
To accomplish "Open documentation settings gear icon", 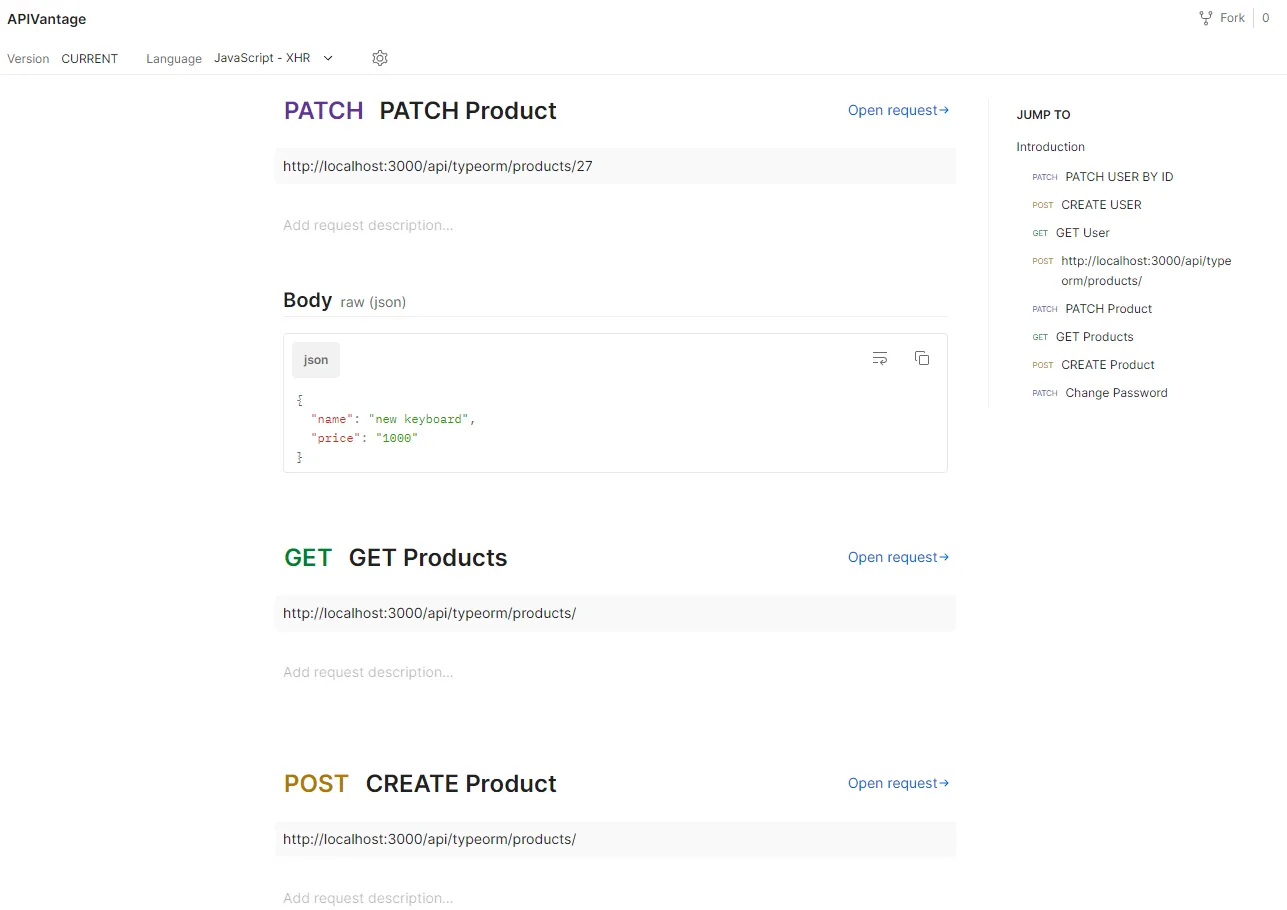I will coord(380,58).
